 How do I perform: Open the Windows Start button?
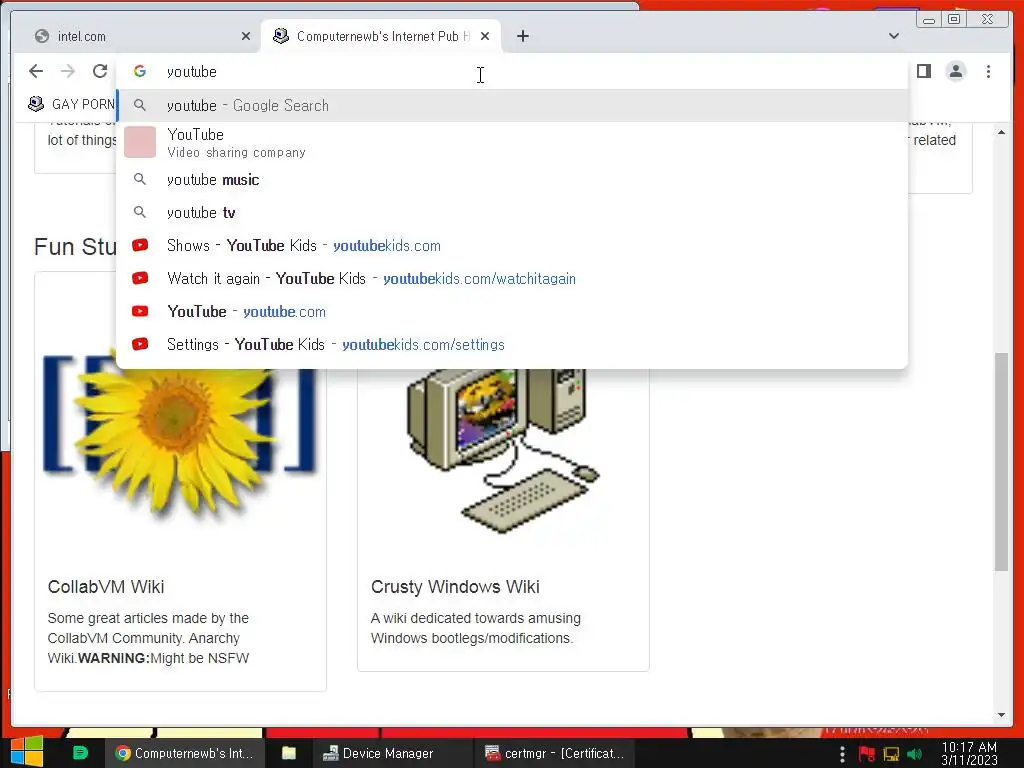coord(26,752)
